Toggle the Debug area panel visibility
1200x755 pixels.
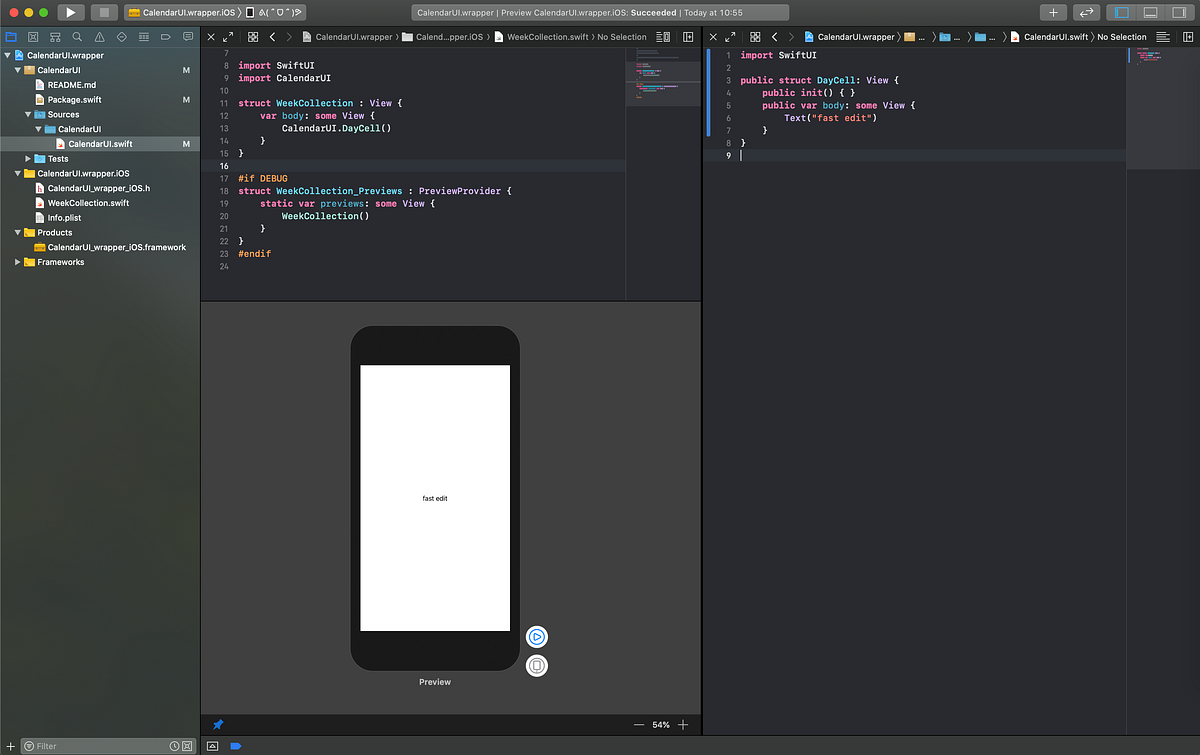pos(1150,12)
